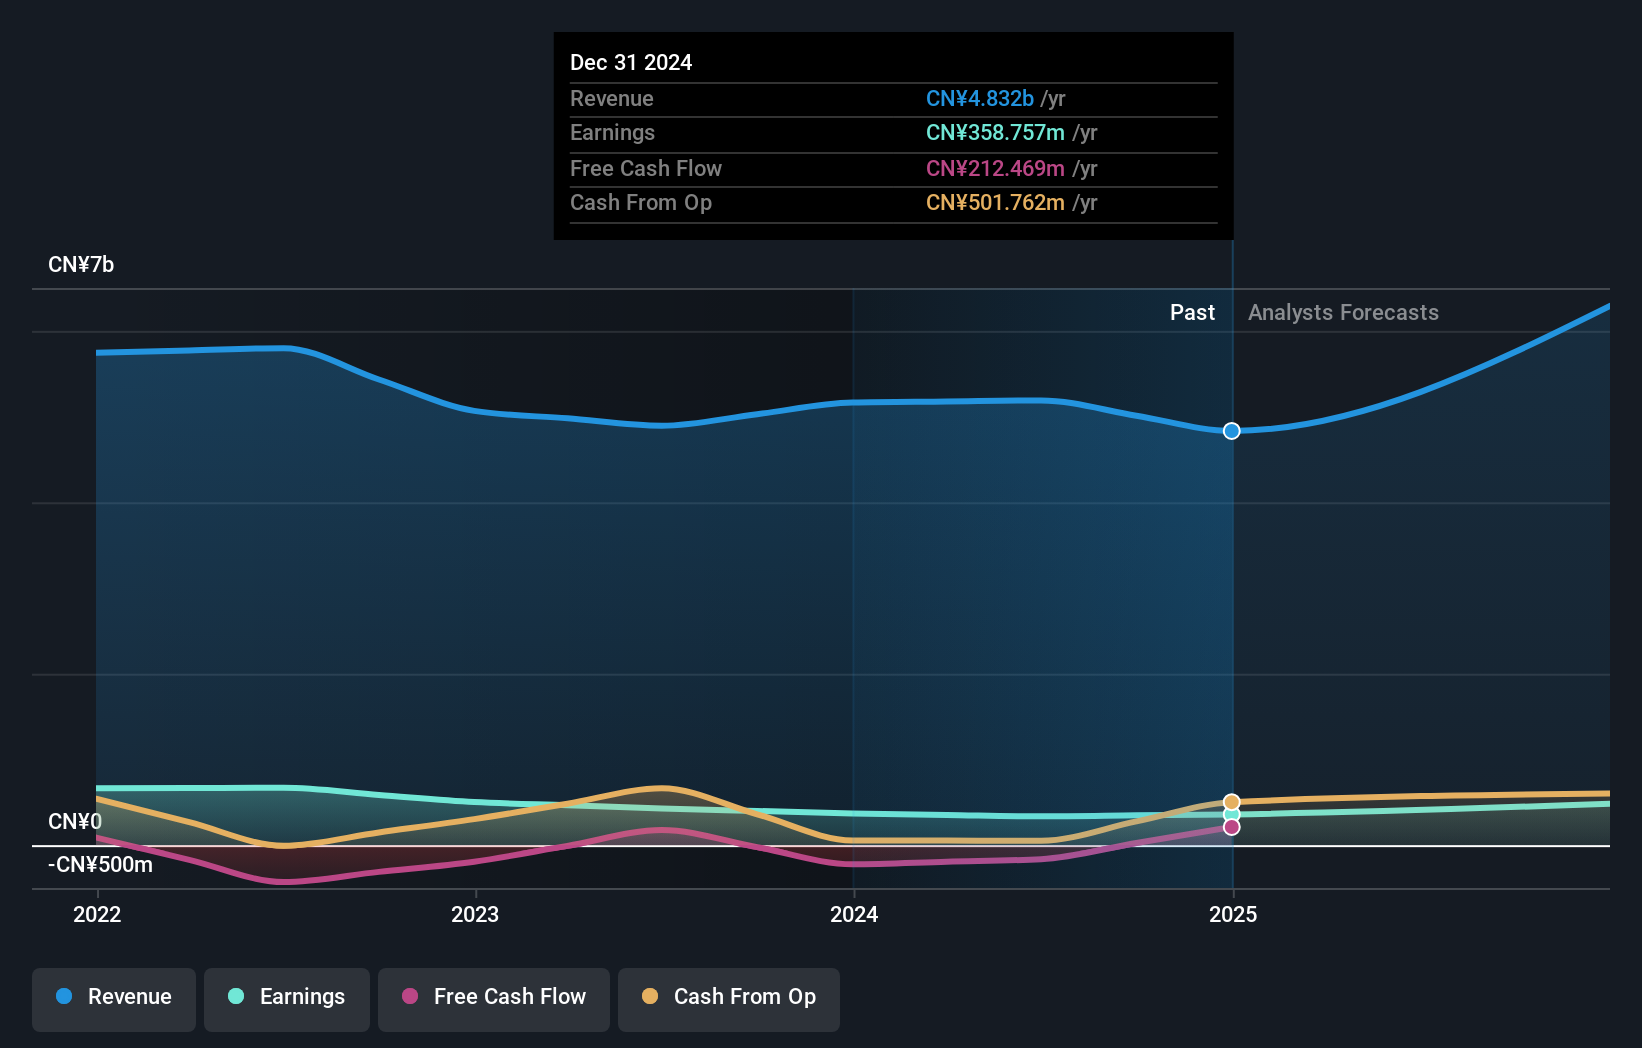Click the 2023 label on the time axis
The height and width of the screenshot is (1048, 1642).
tap(475, 914)
